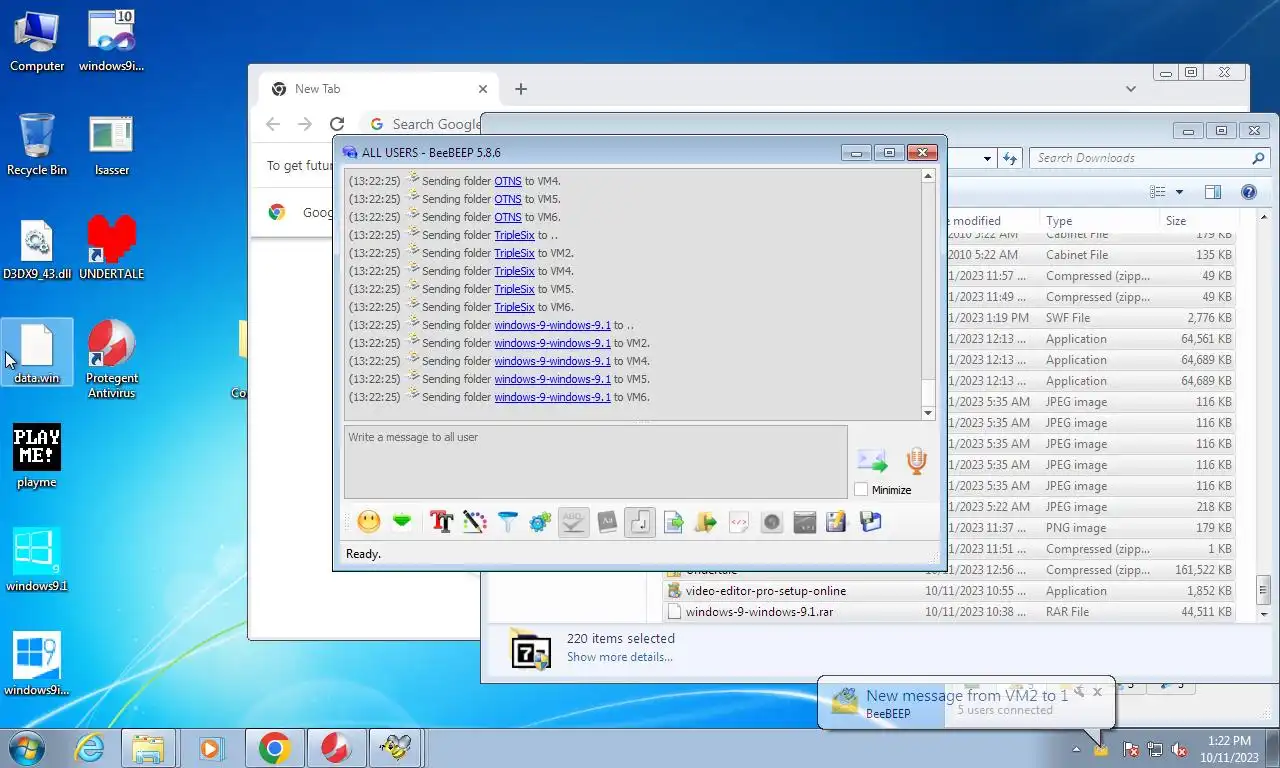1280x768 pixels.
Task: Select the PNG image row in Explorer
Action: pos(1090,527)
